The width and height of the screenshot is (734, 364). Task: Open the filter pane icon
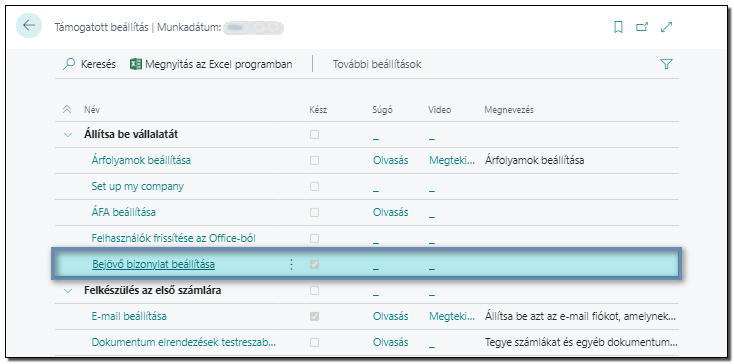666,65
